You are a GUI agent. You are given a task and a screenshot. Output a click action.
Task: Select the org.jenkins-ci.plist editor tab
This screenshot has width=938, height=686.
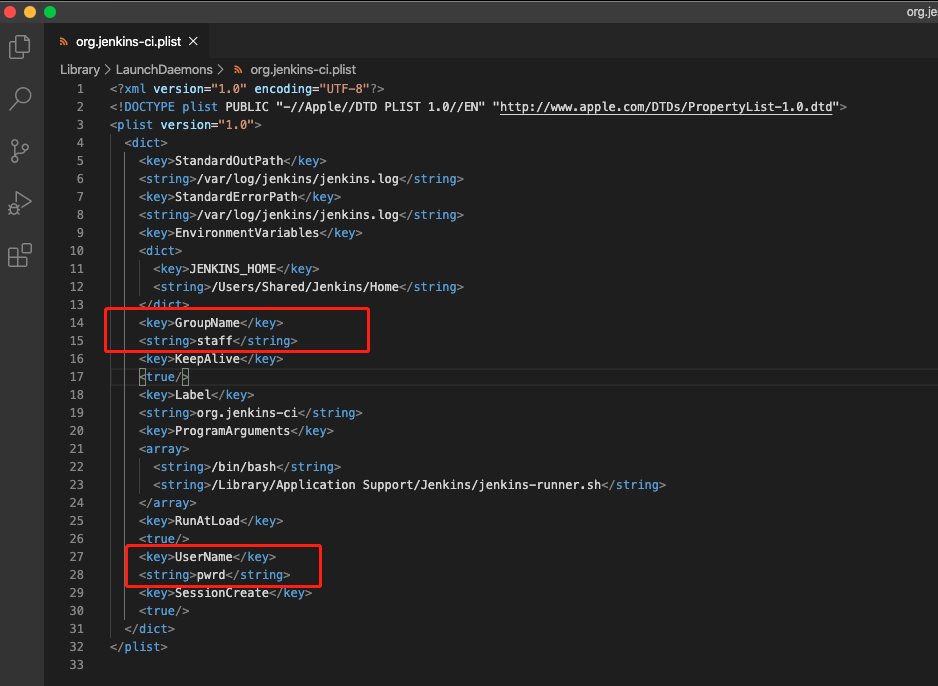tap(130, 42)
